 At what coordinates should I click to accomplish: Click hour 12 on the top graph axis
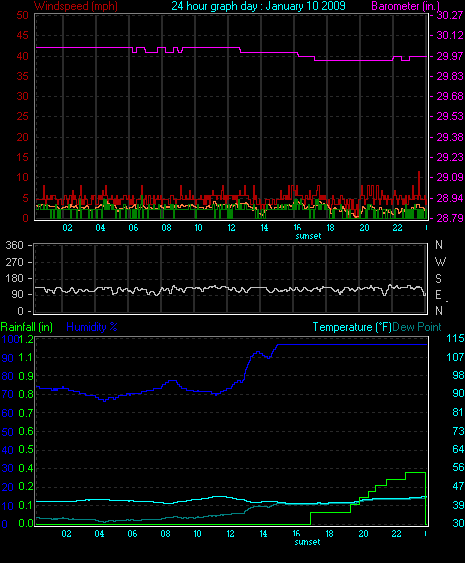(x=231, y=228)
